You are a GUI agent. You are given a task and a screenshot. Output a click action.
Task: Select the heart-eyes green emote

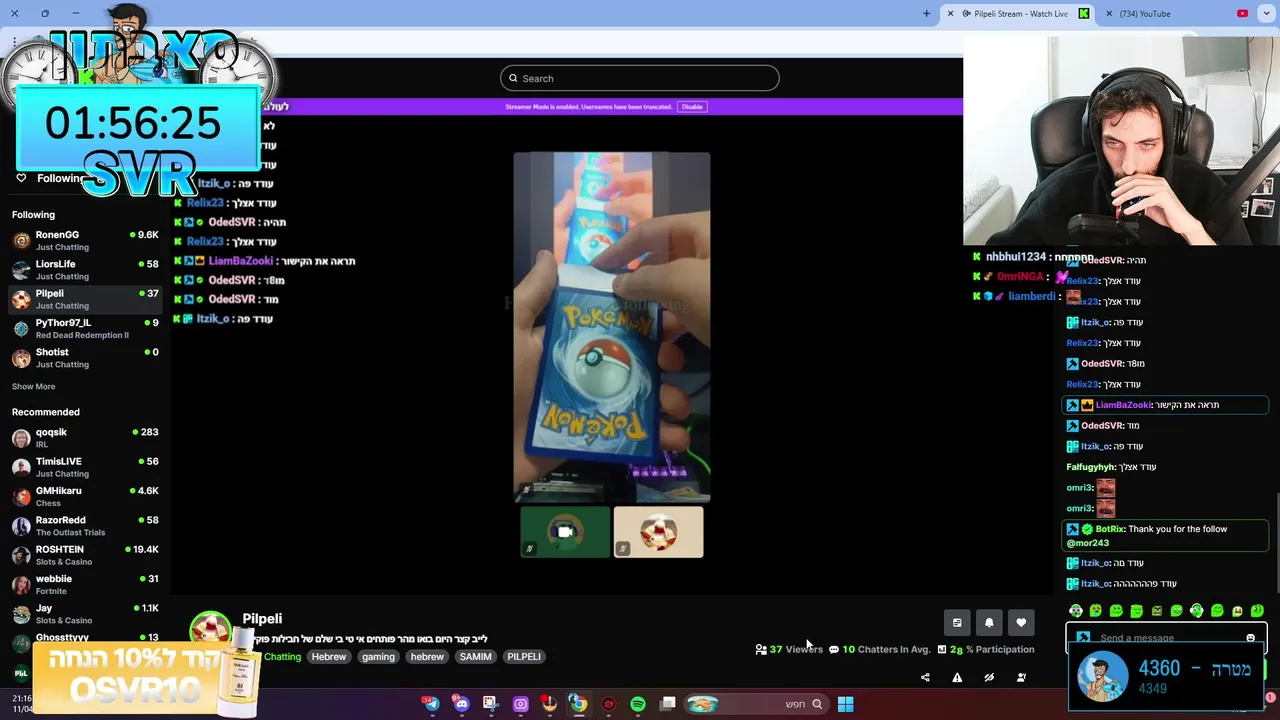1096,611
